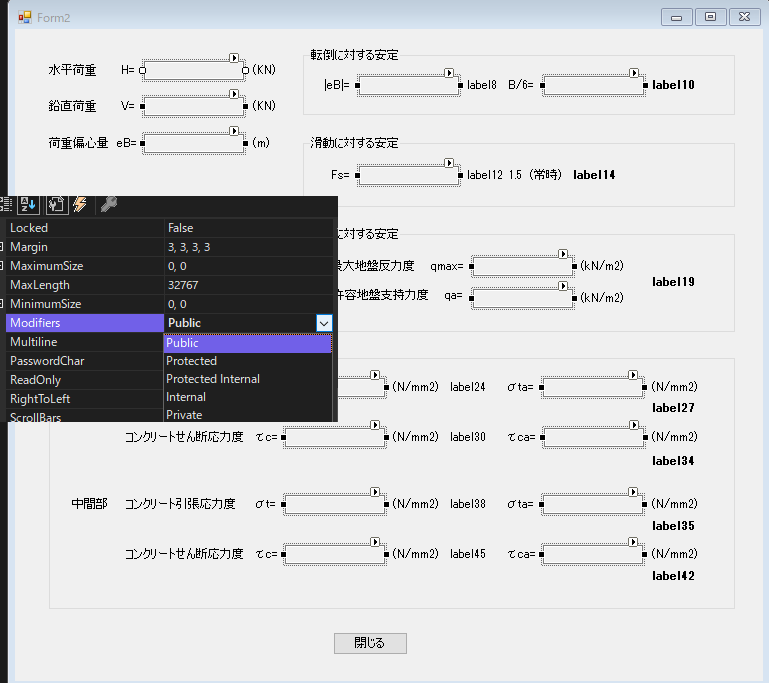Select the PasswordChar property row
Screen dimensions: 769x683
coord(84,361)
